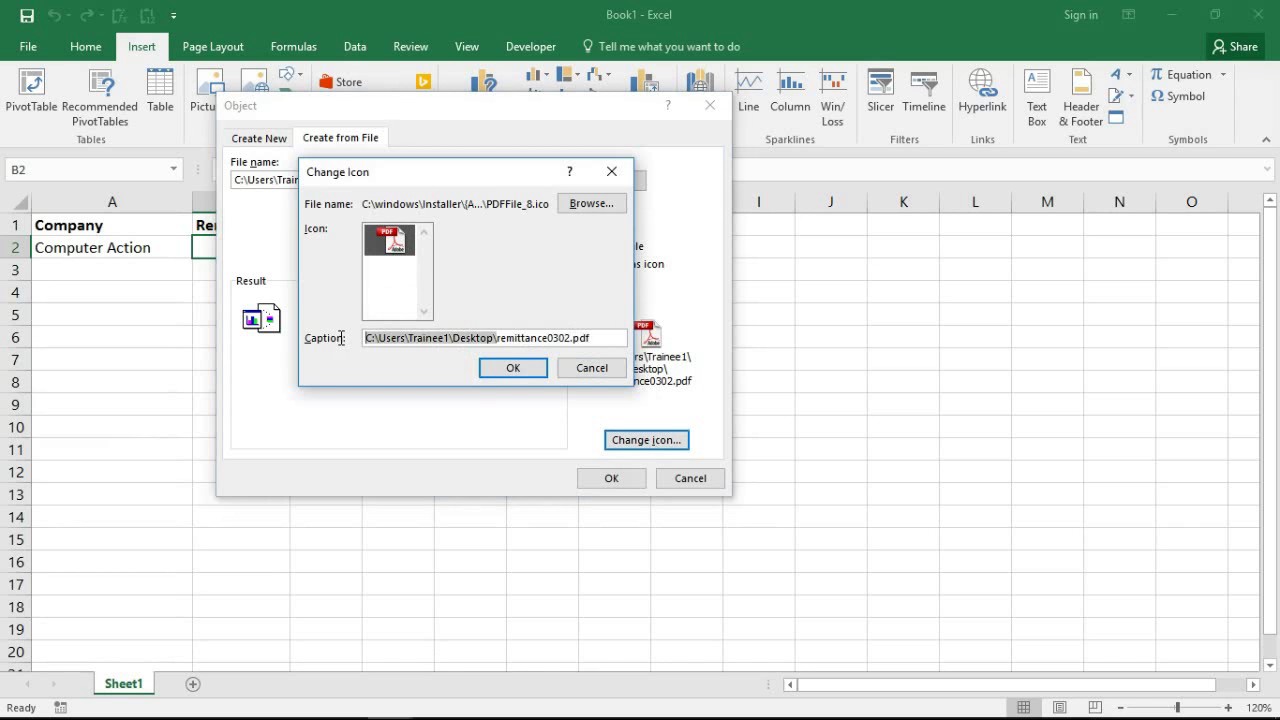Expand the Signature Line dropdown arrow

point(1130,96)
